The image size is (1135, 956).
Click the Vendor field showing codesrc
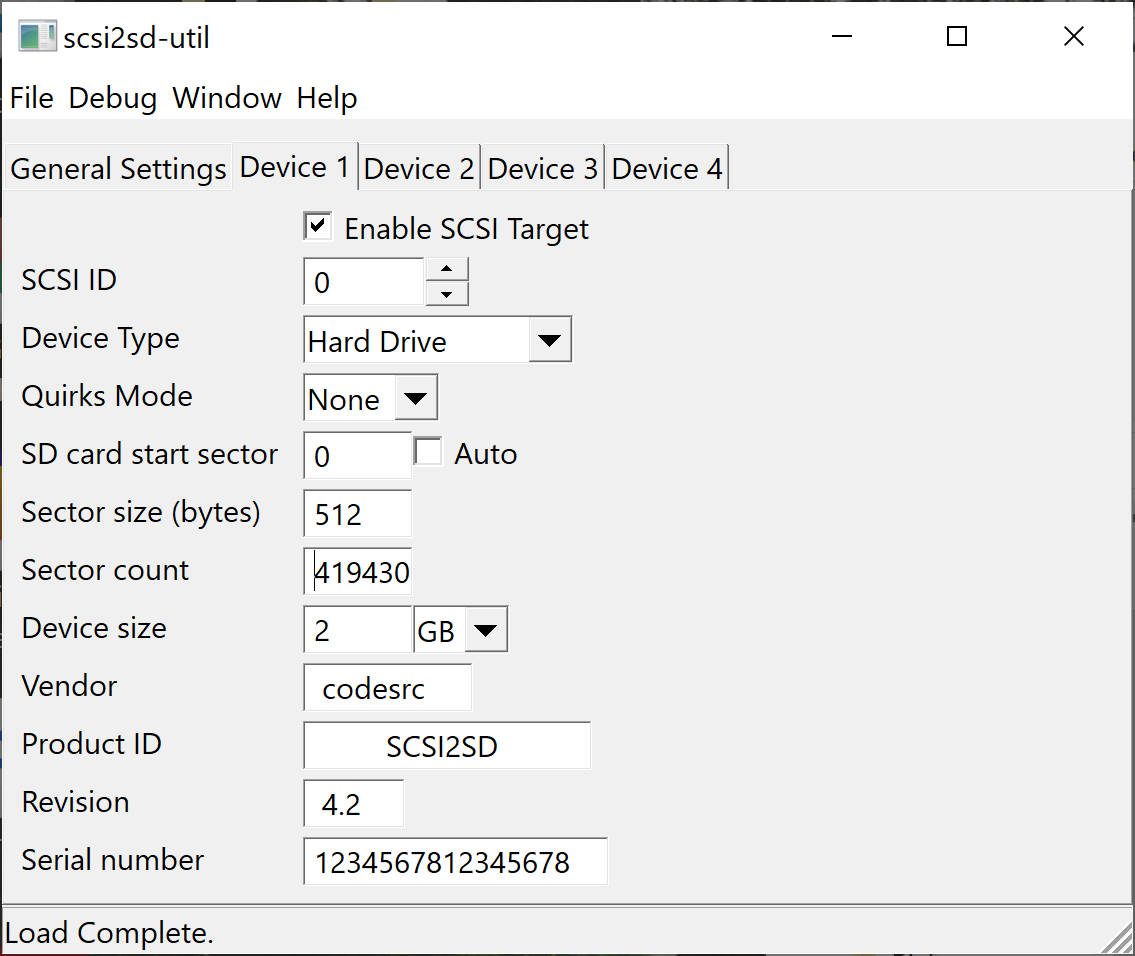click(x=387, y=688)
